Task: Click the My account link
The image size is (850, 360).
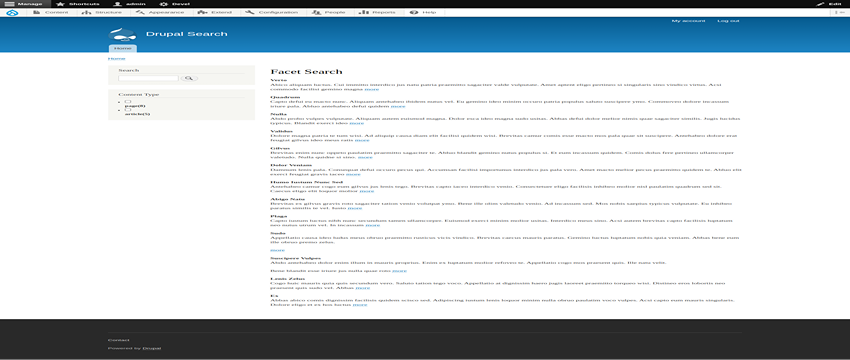Action: point(688,21)
